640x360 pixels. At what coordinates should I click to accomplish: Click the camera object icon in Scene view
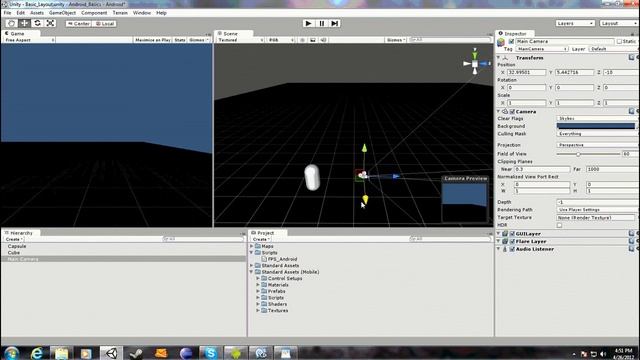[x=362, y=176]
